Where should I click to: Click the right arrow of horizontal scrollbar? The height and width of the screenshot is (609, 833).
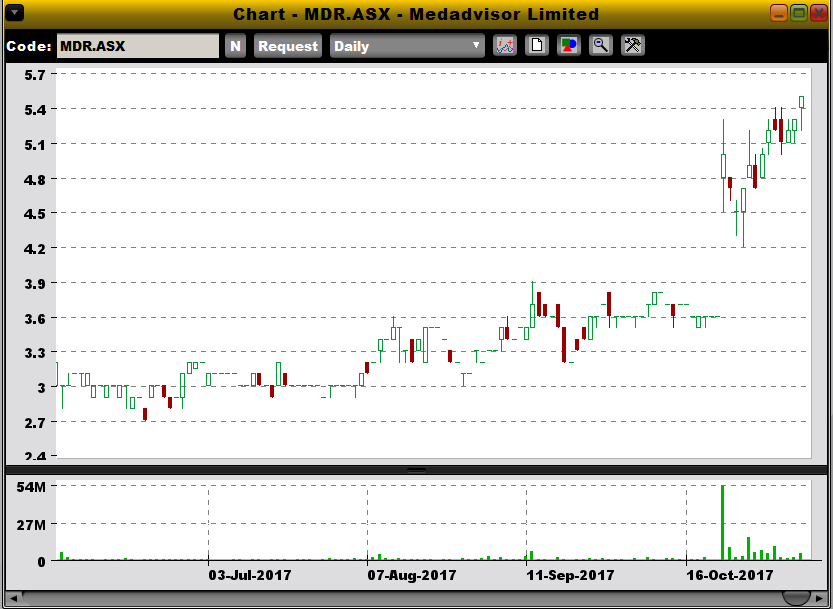tap(819, 599)
